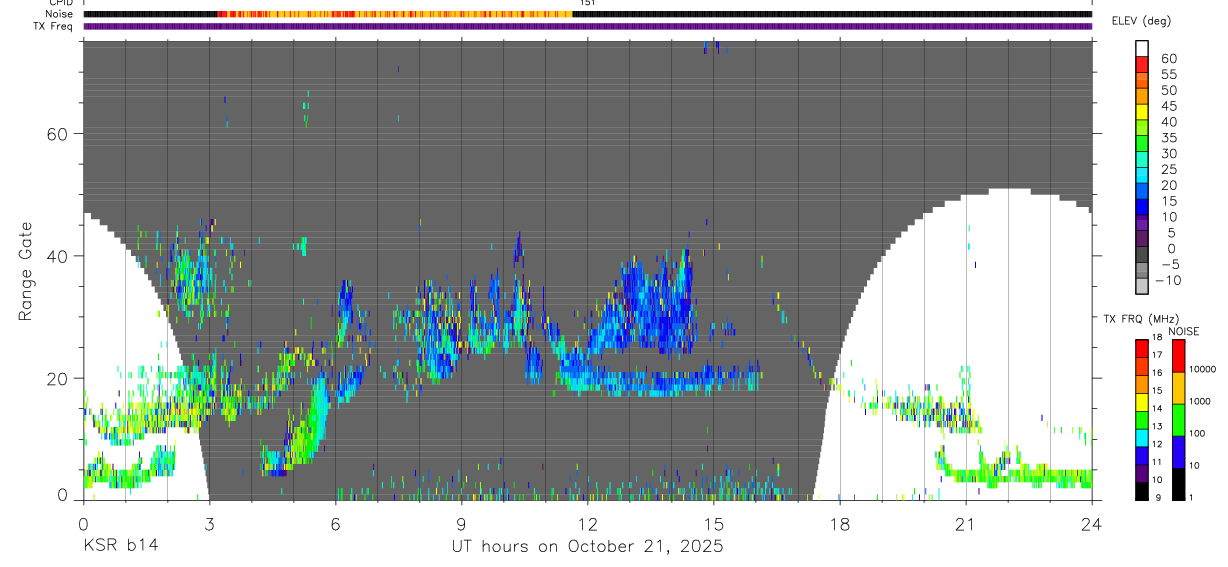The image size is (1228, 567).
Task: Click the 35 value on elevation colorbar
Action: 1167,137
